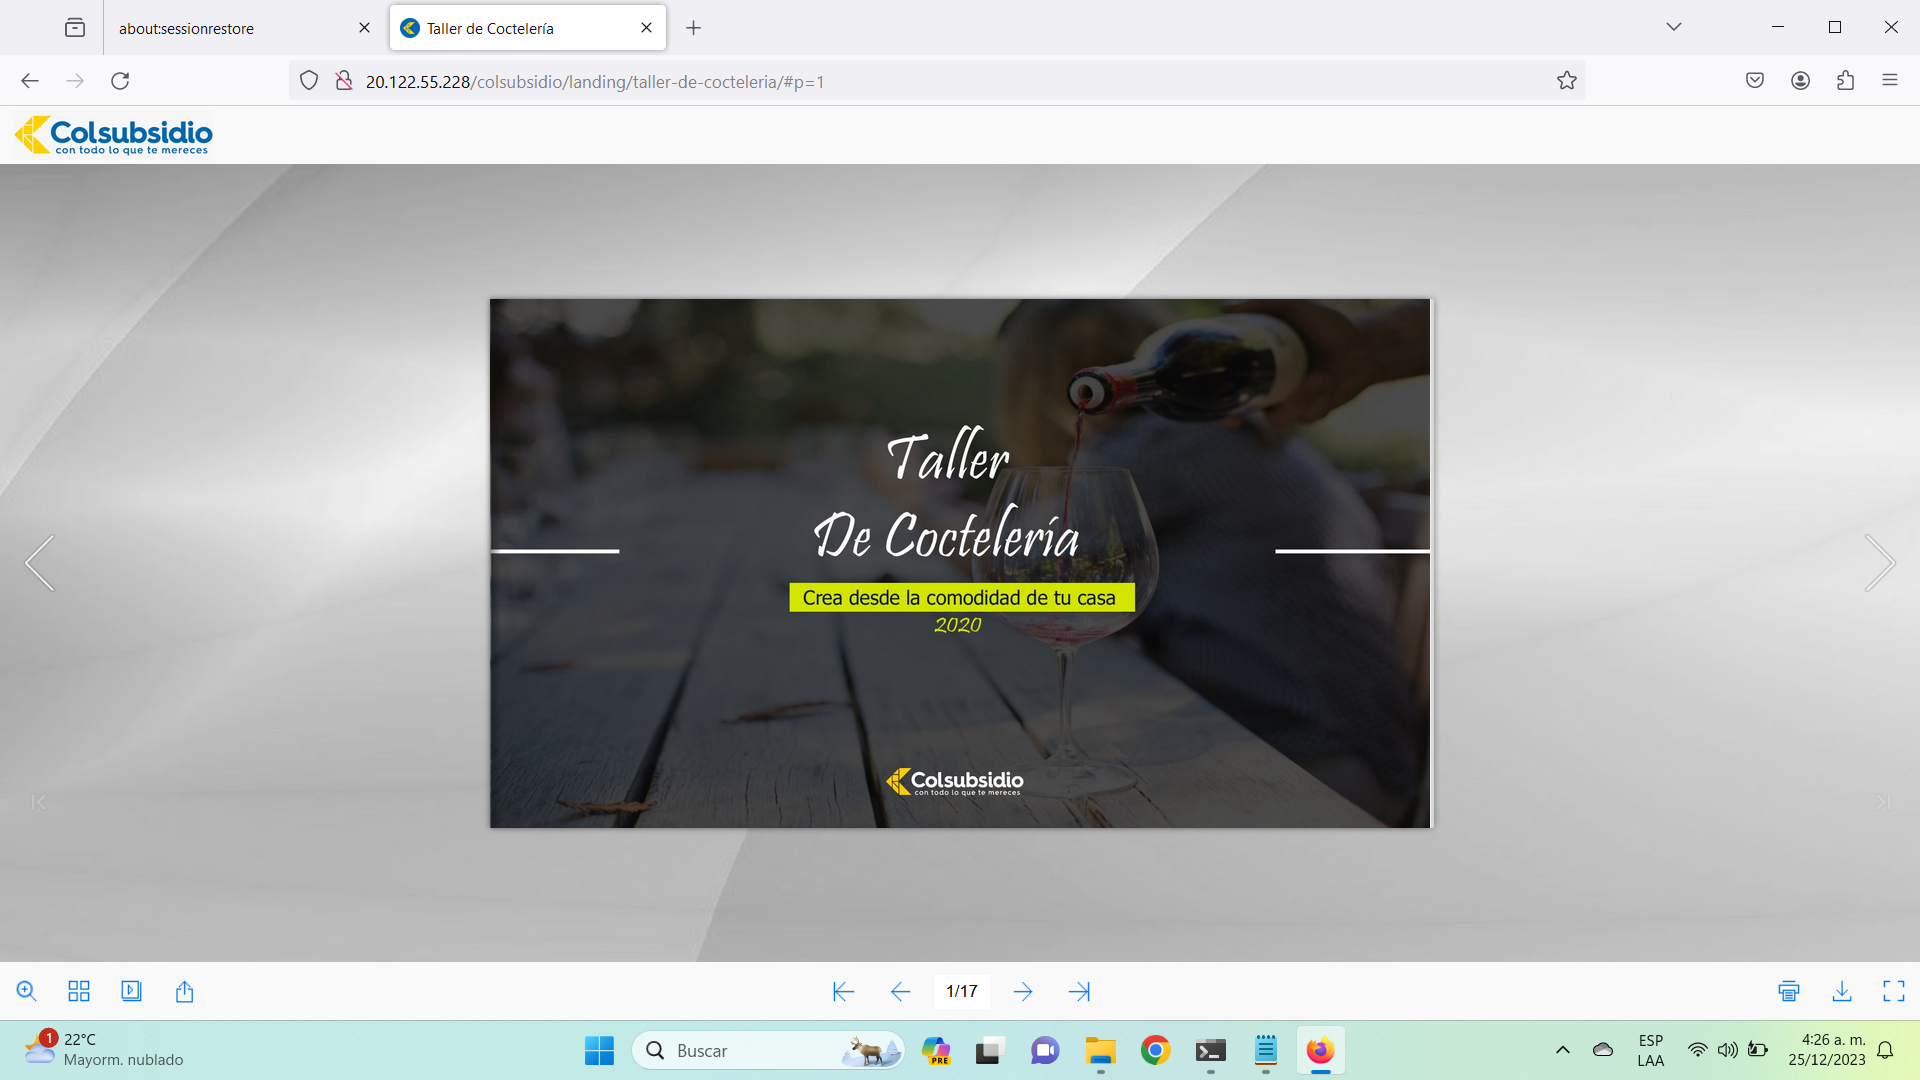1920x1080 pixels.
Task: Click the share icon in viewer toolbar
Action: tap(184, 991)
